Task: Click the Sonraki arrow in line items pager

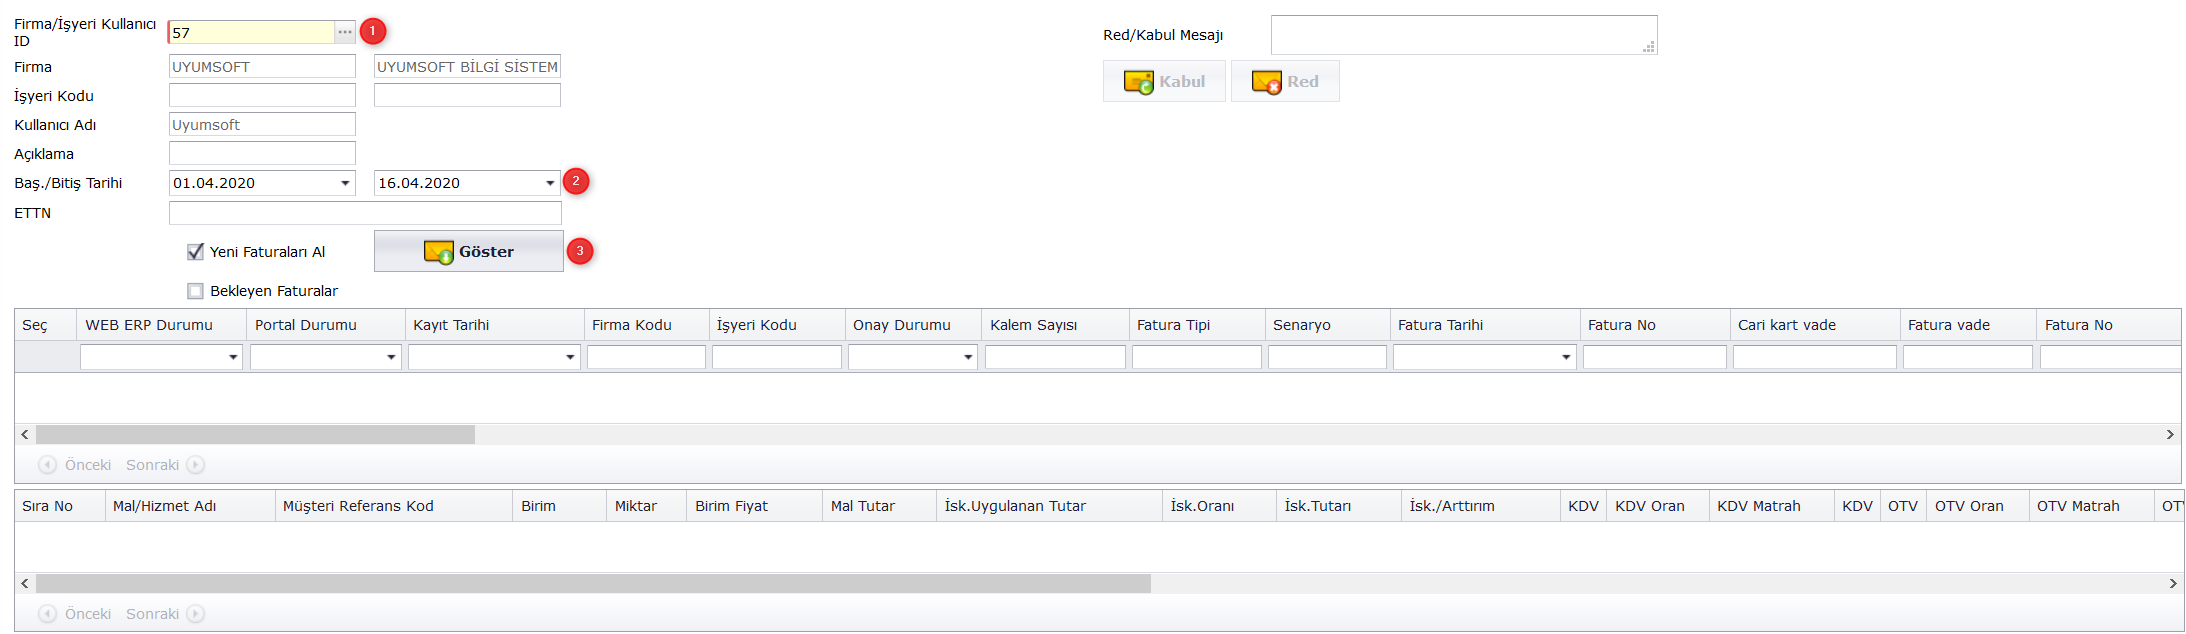Action: coord(196,614)
